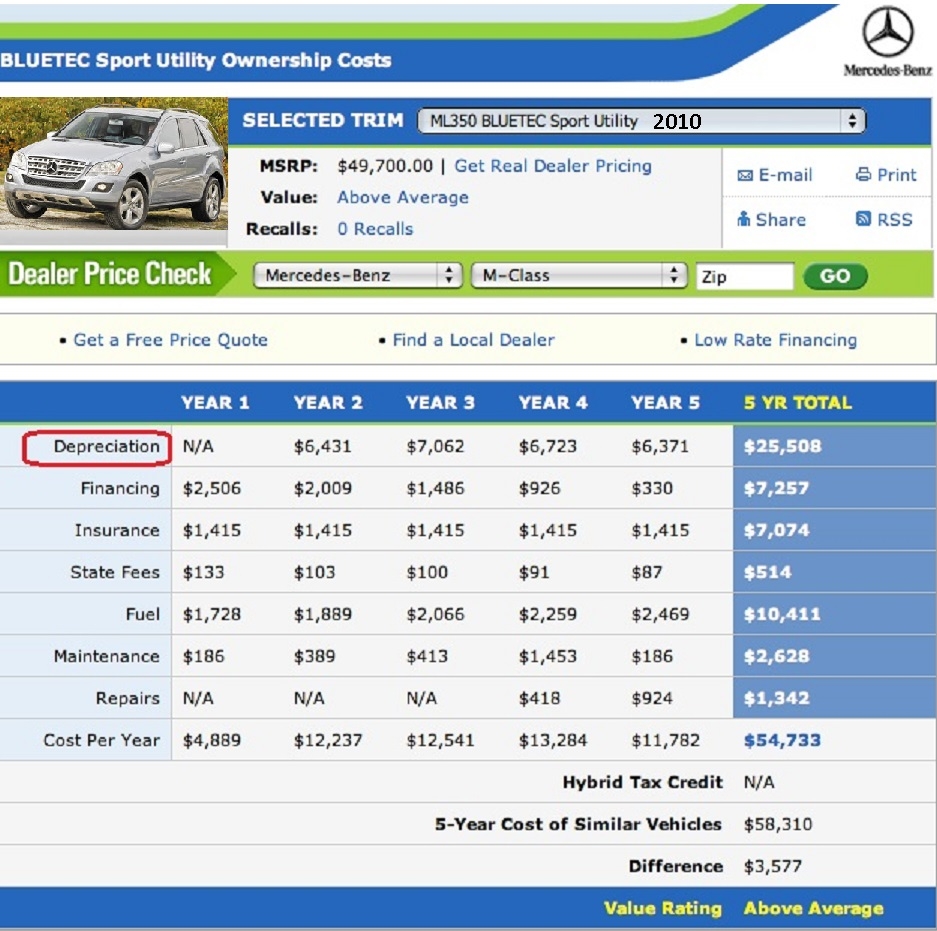
Task: Click the 5 YR TOTAL header
Action: pos(798,402)
